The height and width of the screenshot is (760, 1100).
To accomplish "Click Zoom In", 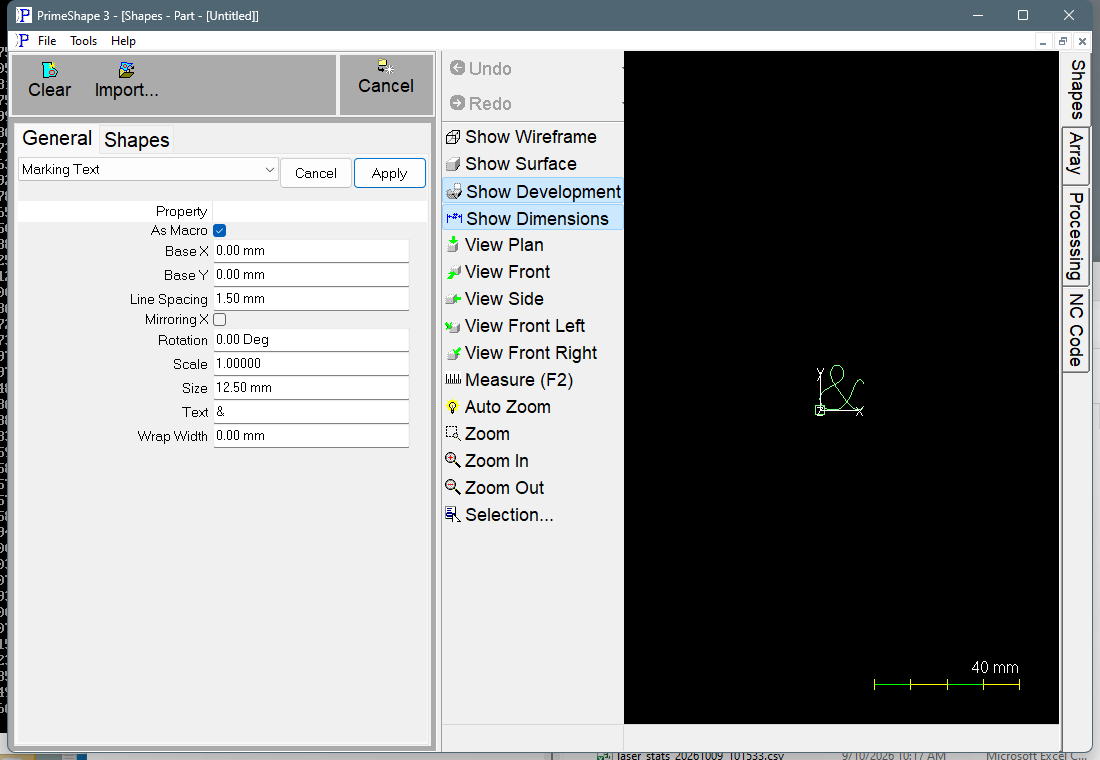I will point(487,461).
